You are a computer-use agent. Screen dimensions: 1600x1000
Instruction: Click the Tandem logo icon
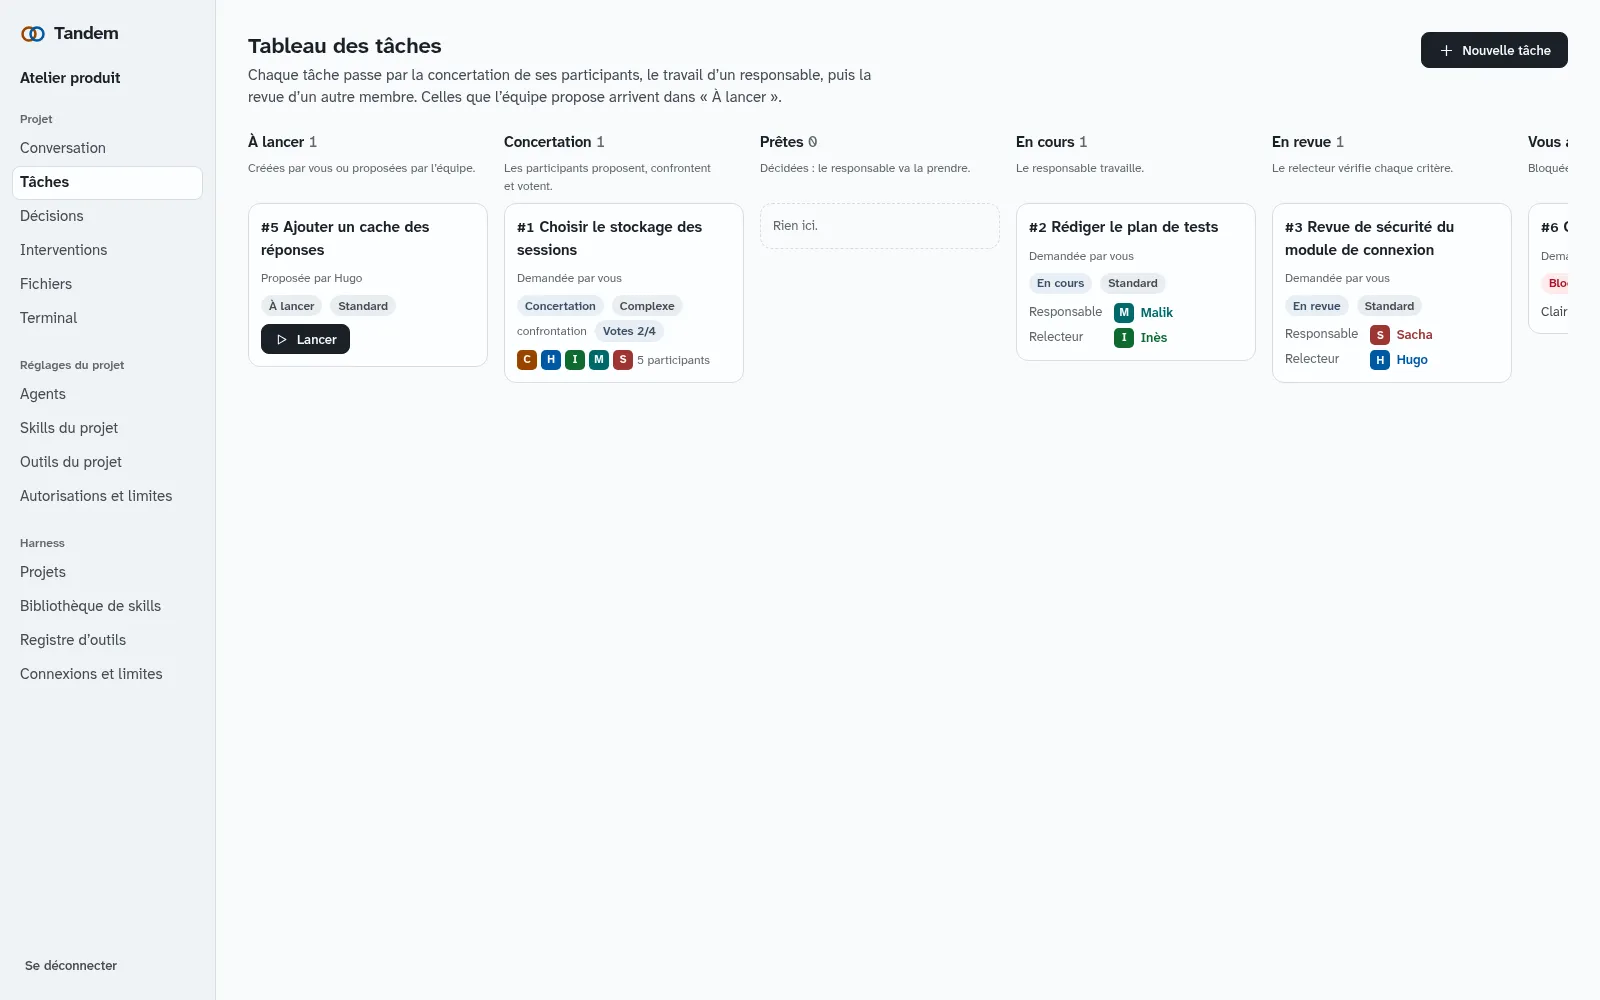33,34
